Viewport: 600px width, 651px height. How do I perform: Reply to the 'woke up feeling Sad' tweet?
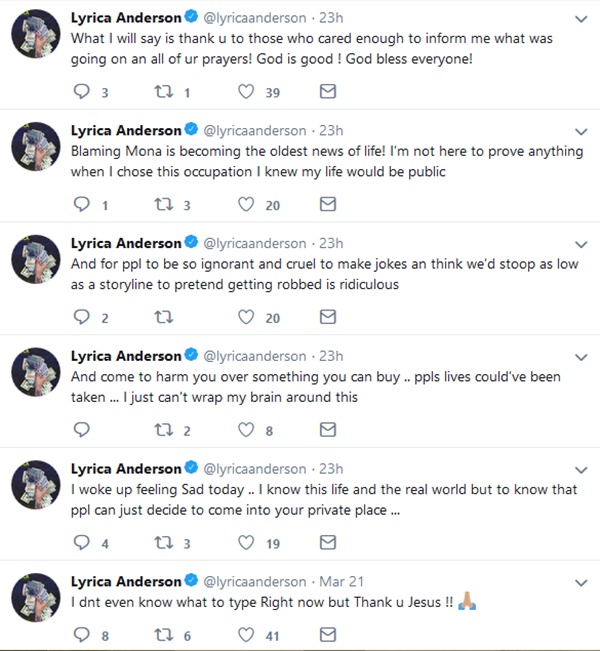(x=81, y=542)
